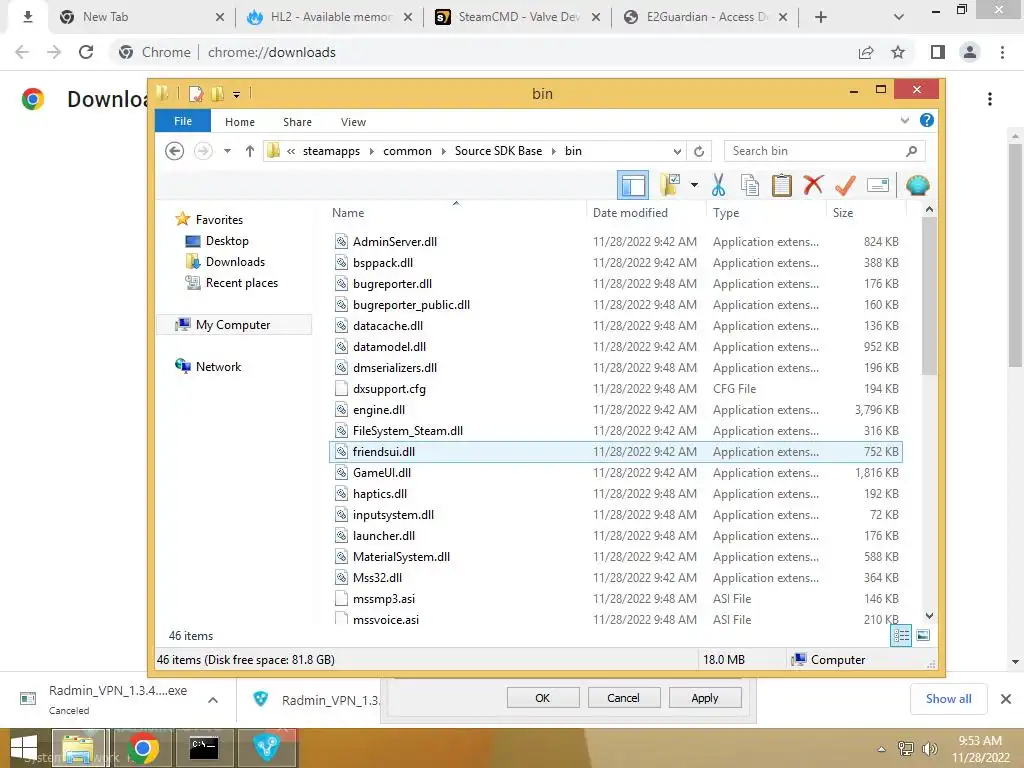Click Show all downloads link

pyautogui.click(x=948, y=699)
